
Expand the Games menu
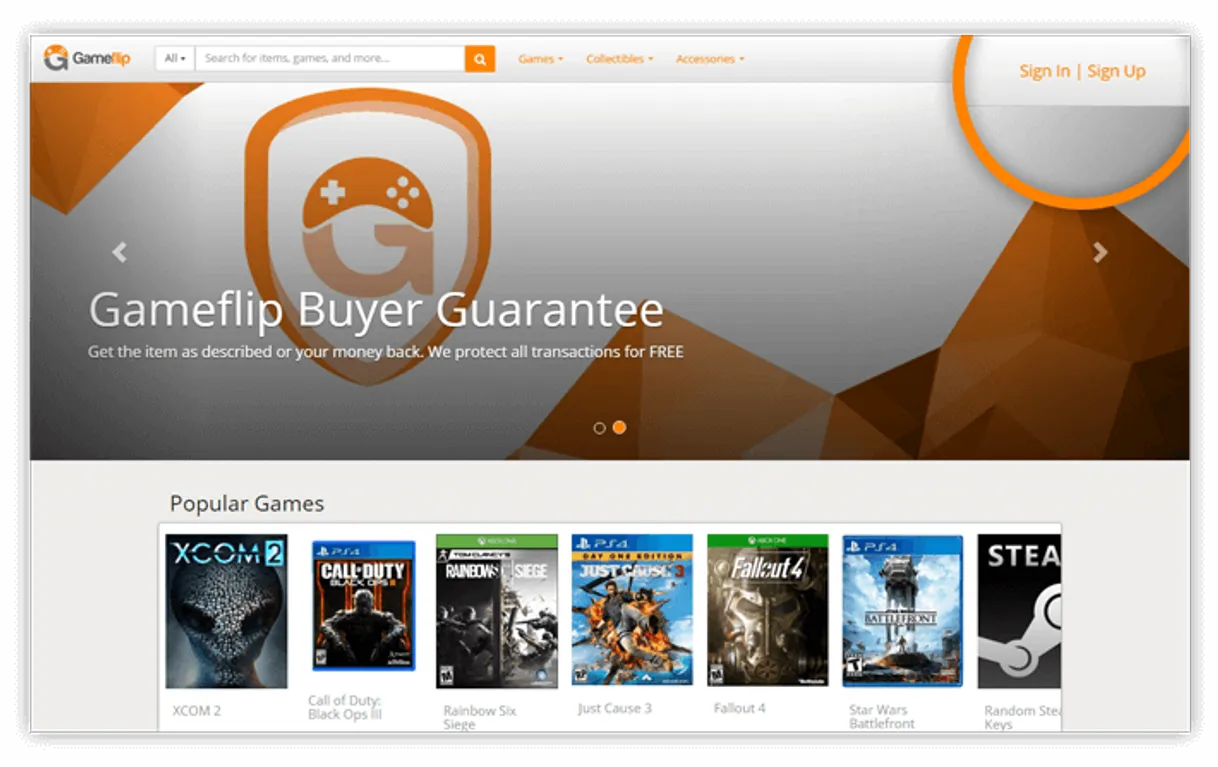click(x=541, y=59)
